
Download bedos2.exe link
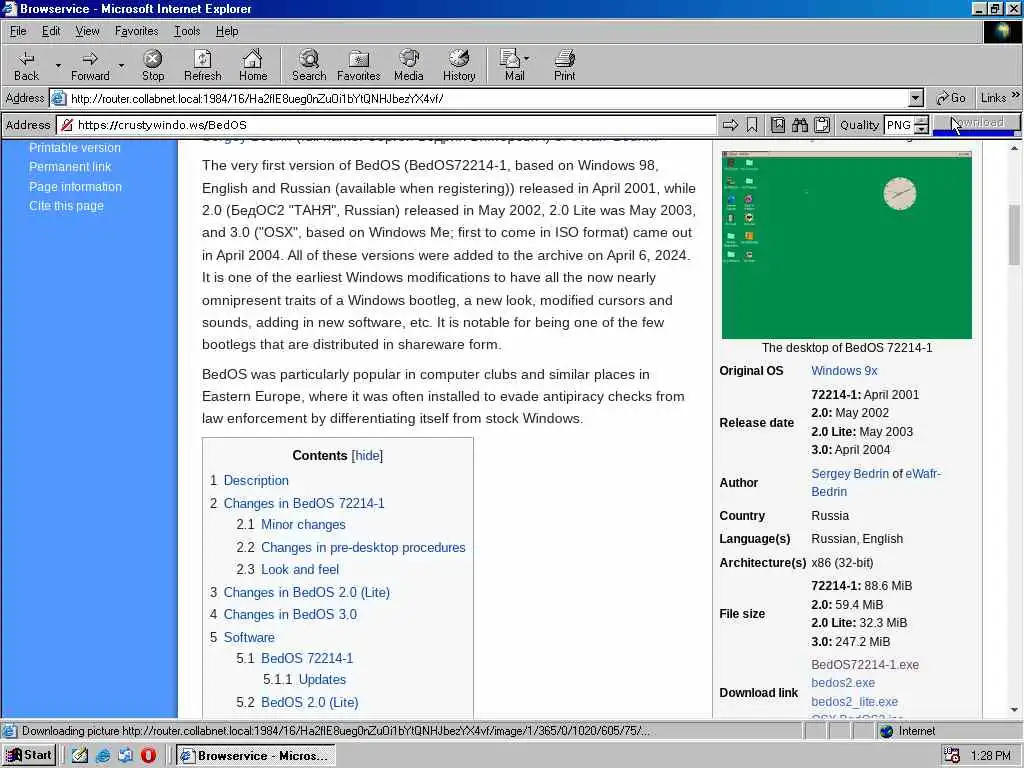pos(842,683)
